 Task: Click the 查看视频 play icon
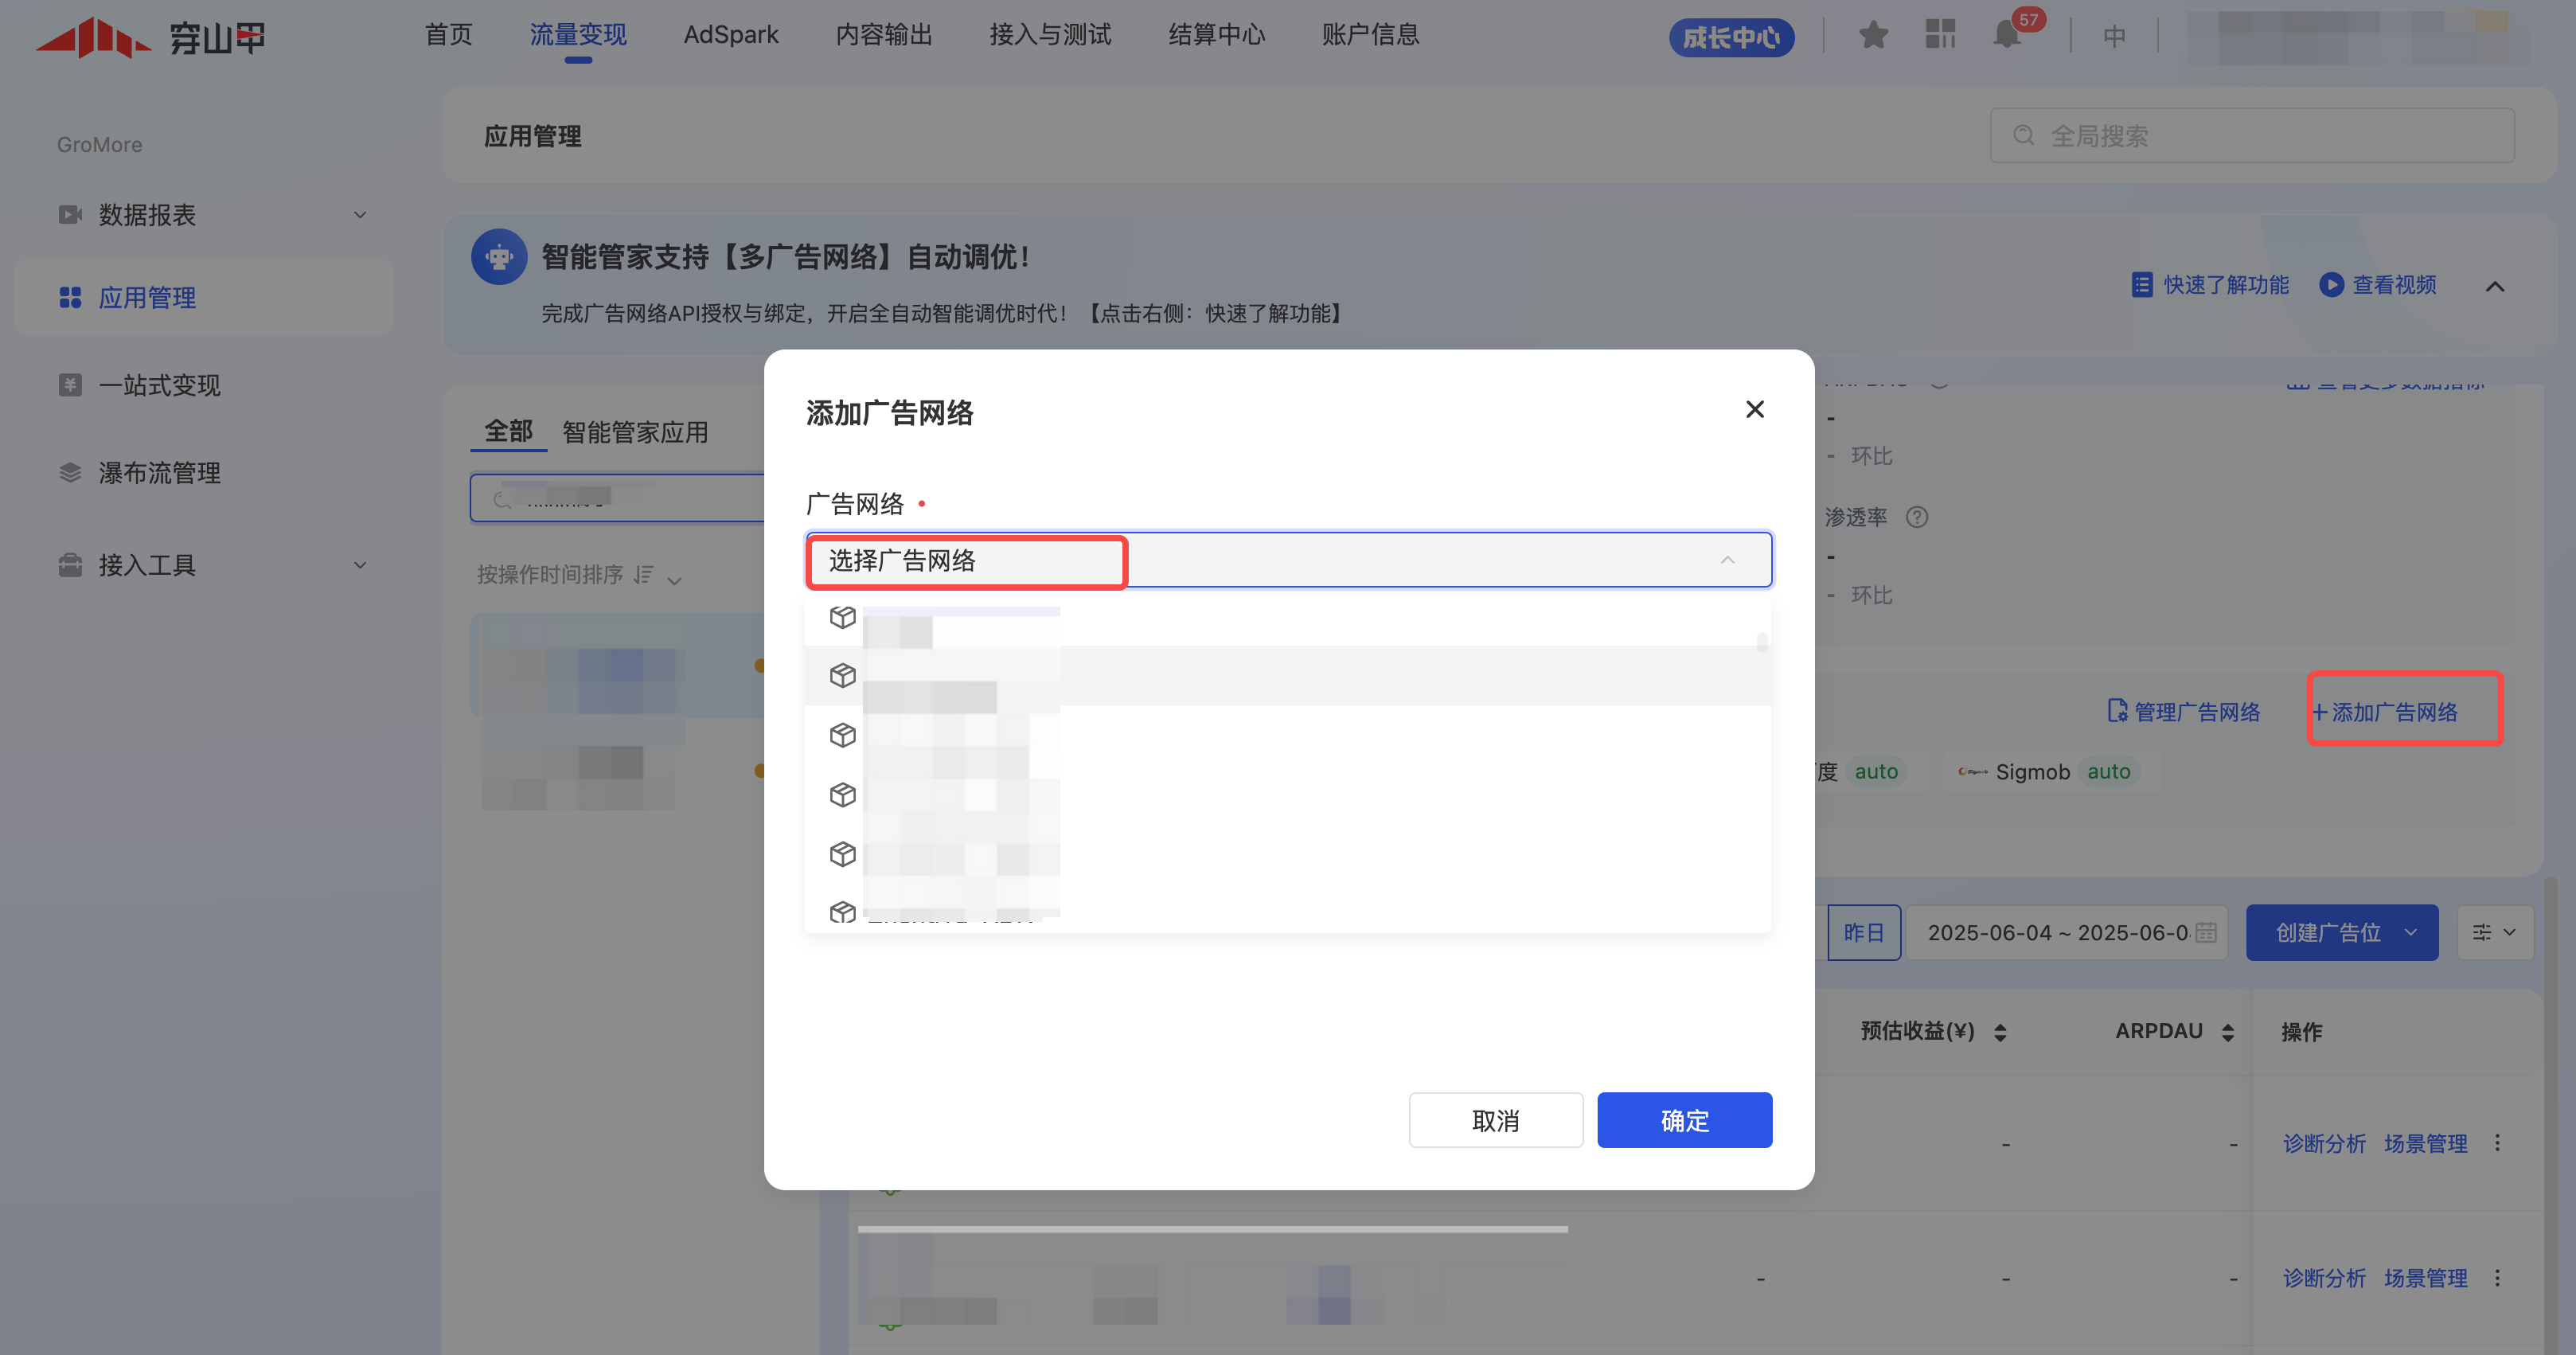coord(2331,285)
